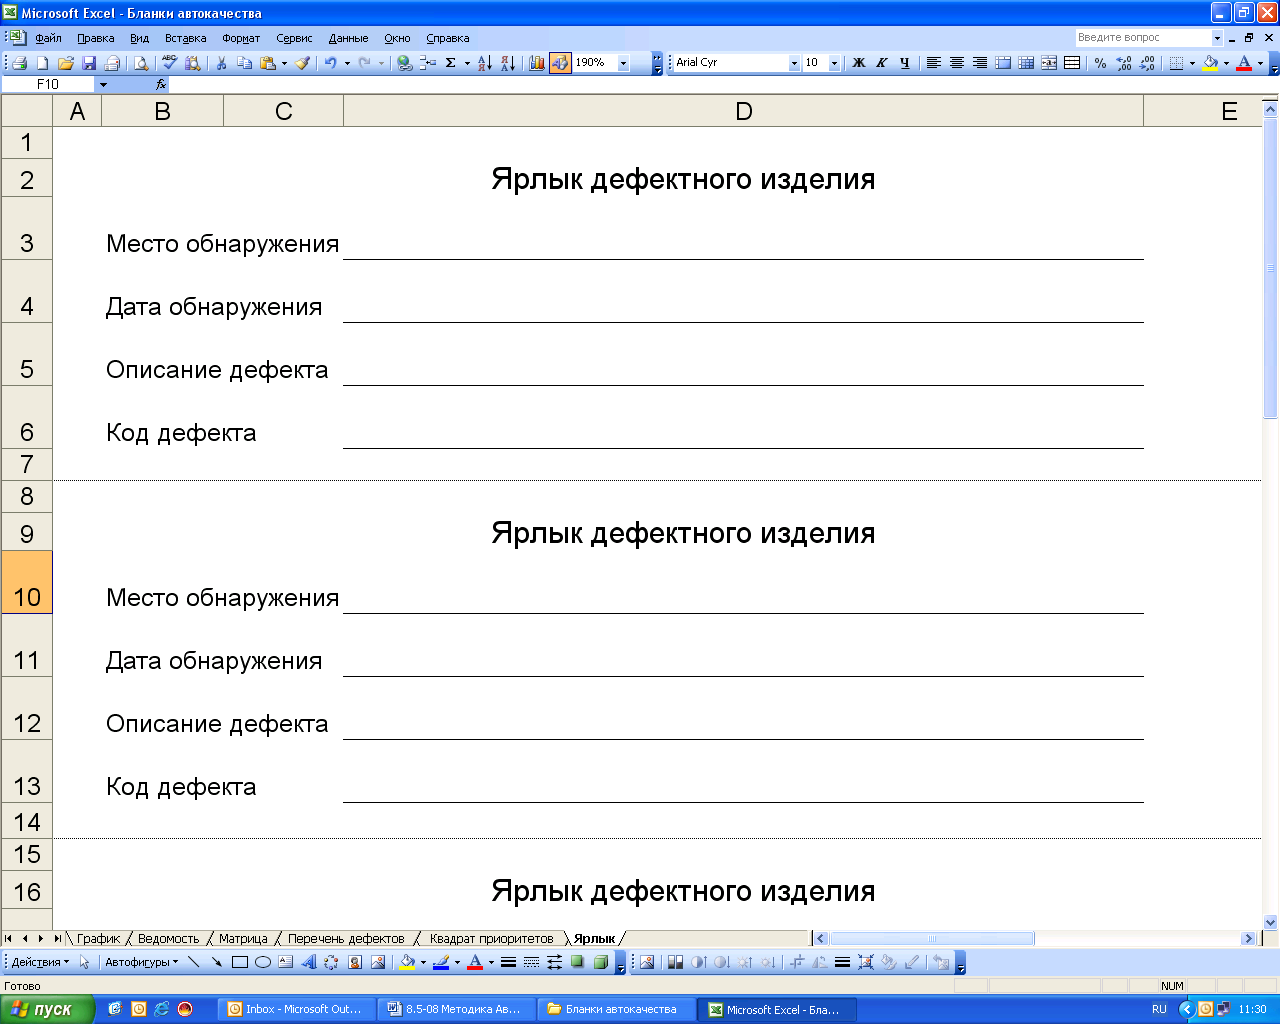The height and width of the screenshot is (1024, 1280).
Task: Open the Вставка menu
Action: 185,38
